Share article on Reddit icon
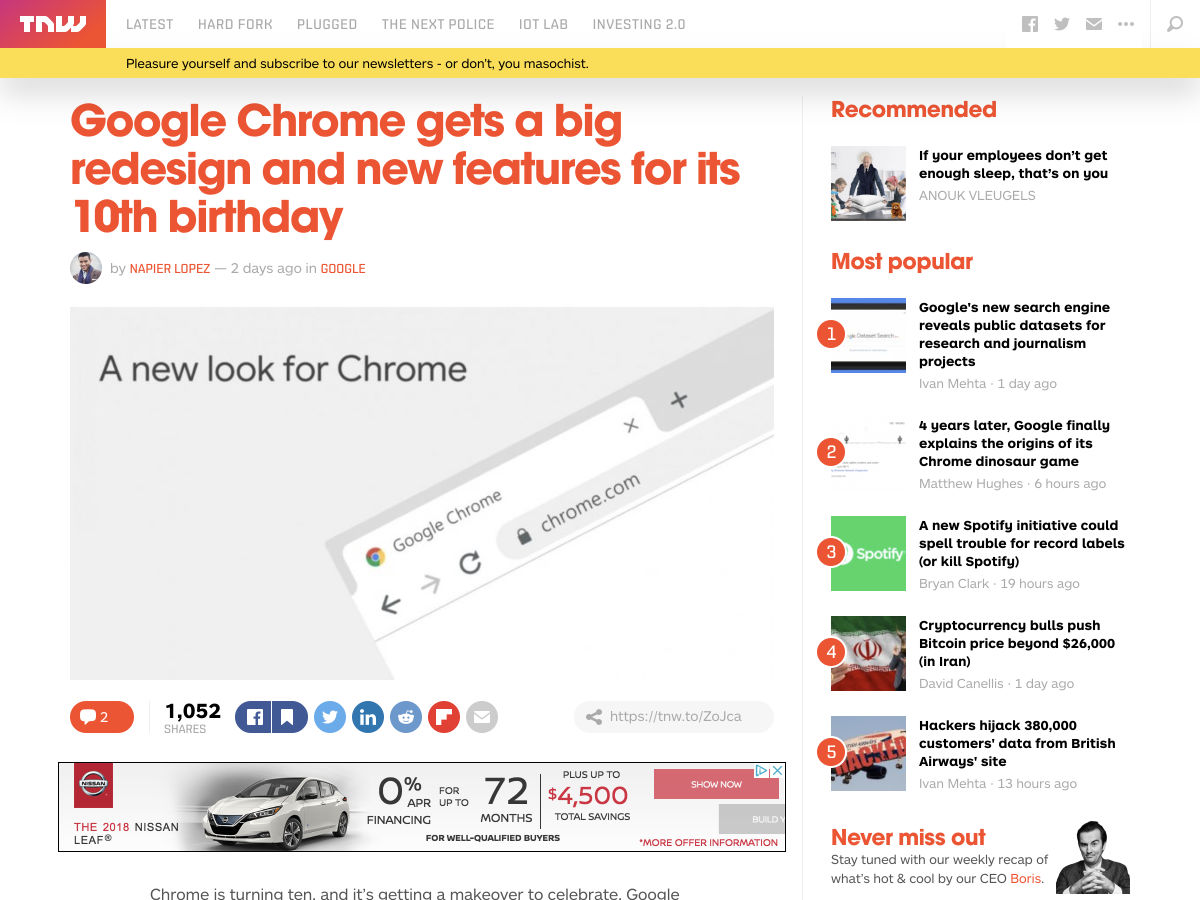 click(406, 717)
